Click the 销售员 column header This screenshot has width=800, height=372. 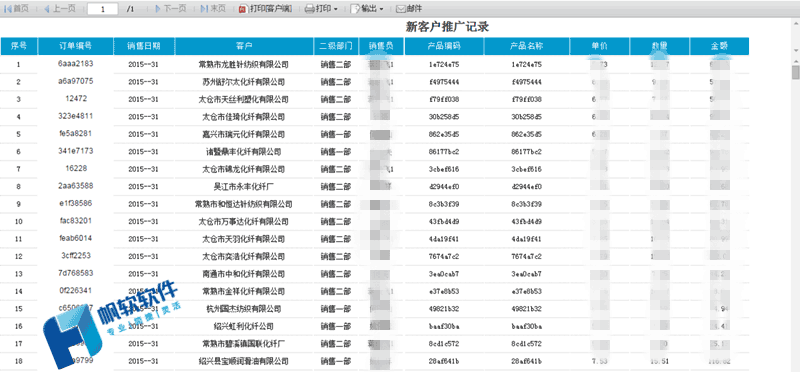pyautogui.click(x=382, y=46)
